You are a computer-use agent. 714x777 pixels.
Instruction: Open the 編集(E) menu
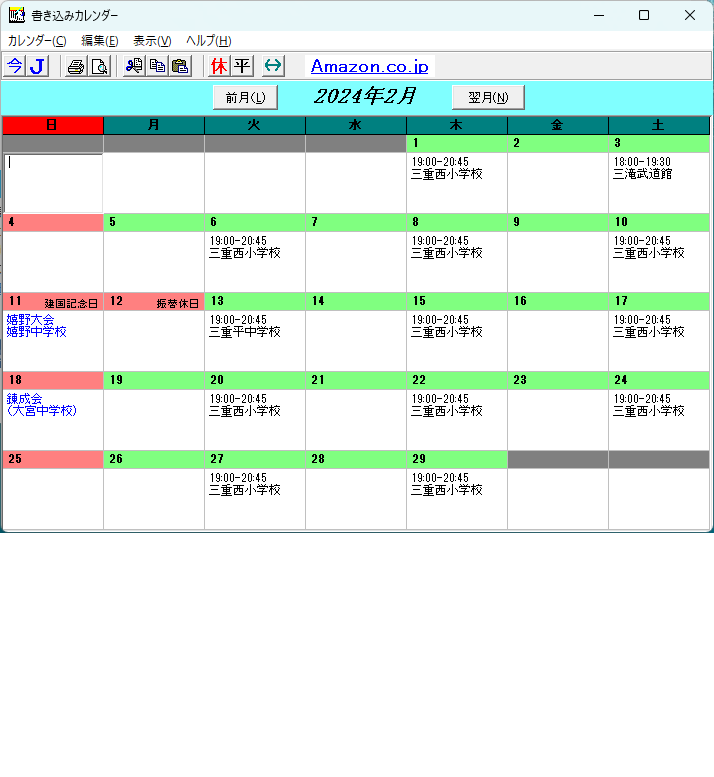(x=99, y=40)
